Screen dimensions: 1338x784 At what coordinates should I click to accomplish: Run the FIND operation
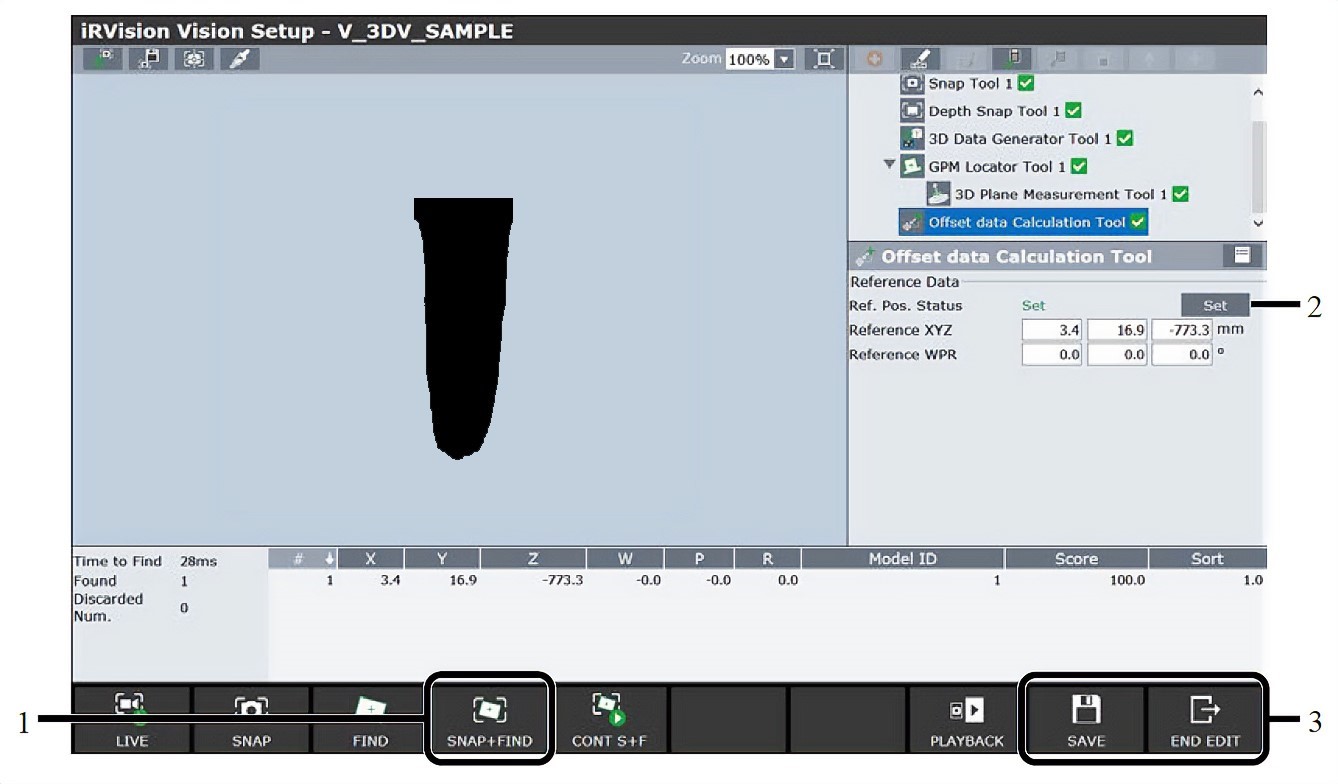click(370, 719)
